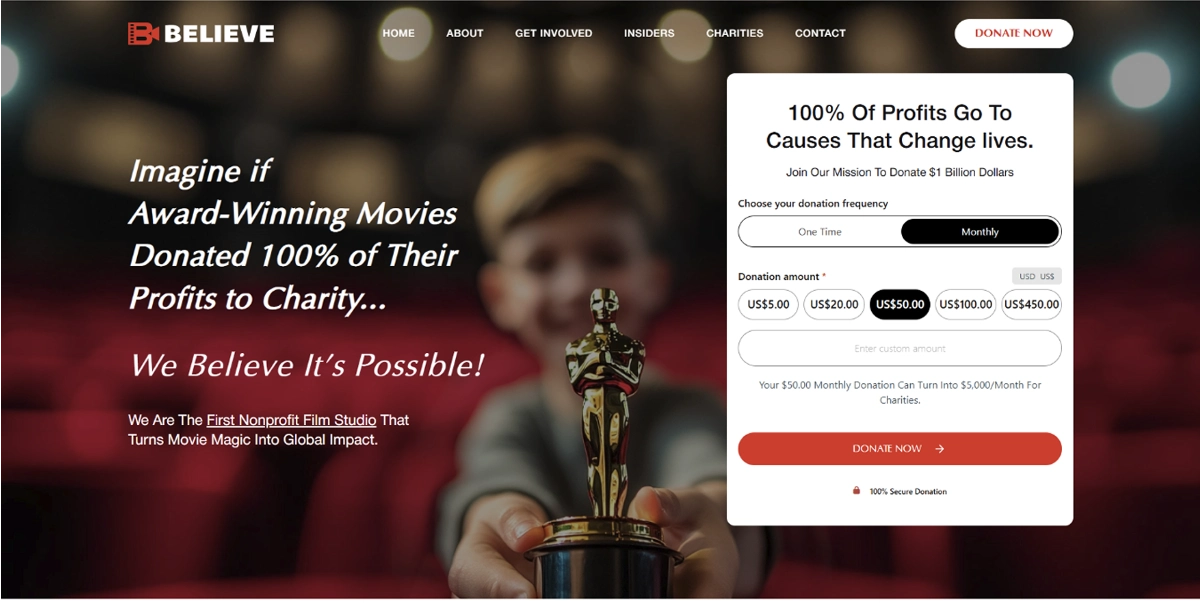Choose the US$100.00 donation amount
This screenshot has width=1200, height=603.
click(x=966, y=305)
